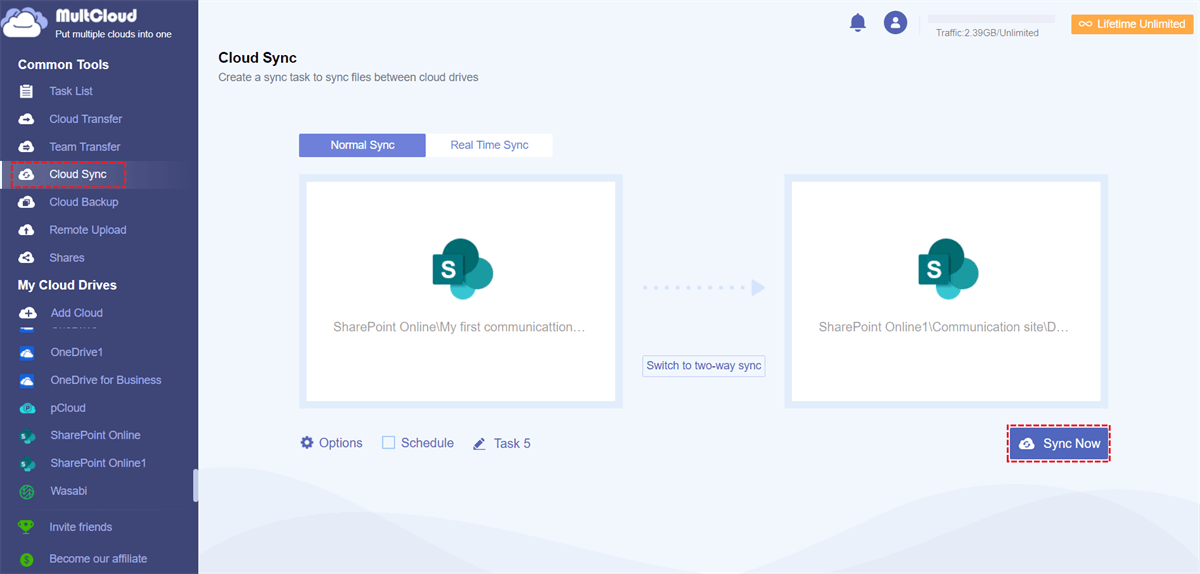Click the Team Transfer sidebar icon
Viewport: 1200px width, 574px height.
coord(27,147)
